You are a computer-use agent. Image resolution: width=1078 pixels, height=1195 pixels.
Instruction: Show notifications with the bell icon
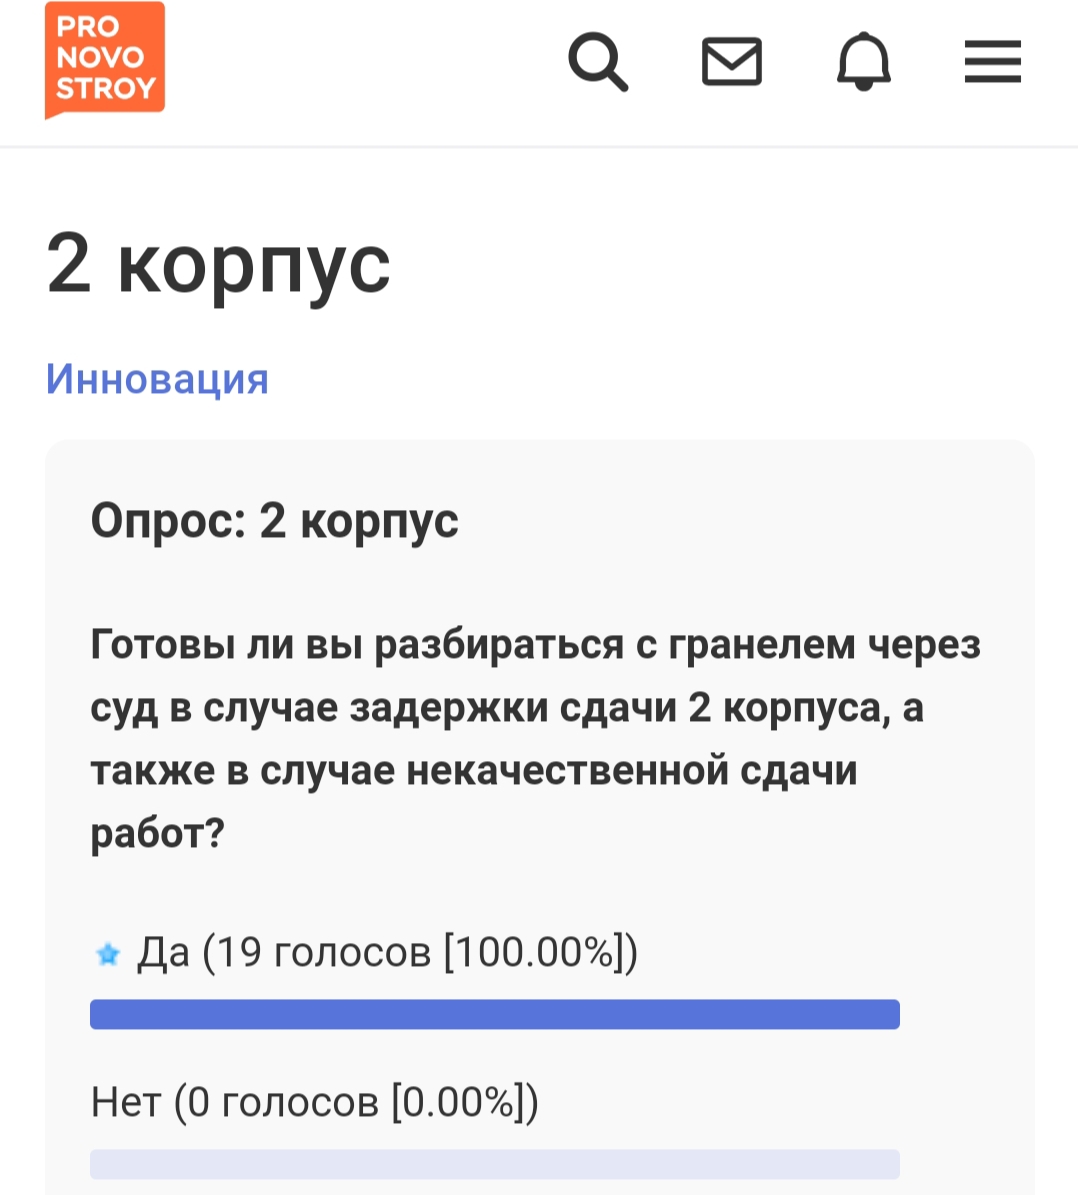(x=864, y=61)
